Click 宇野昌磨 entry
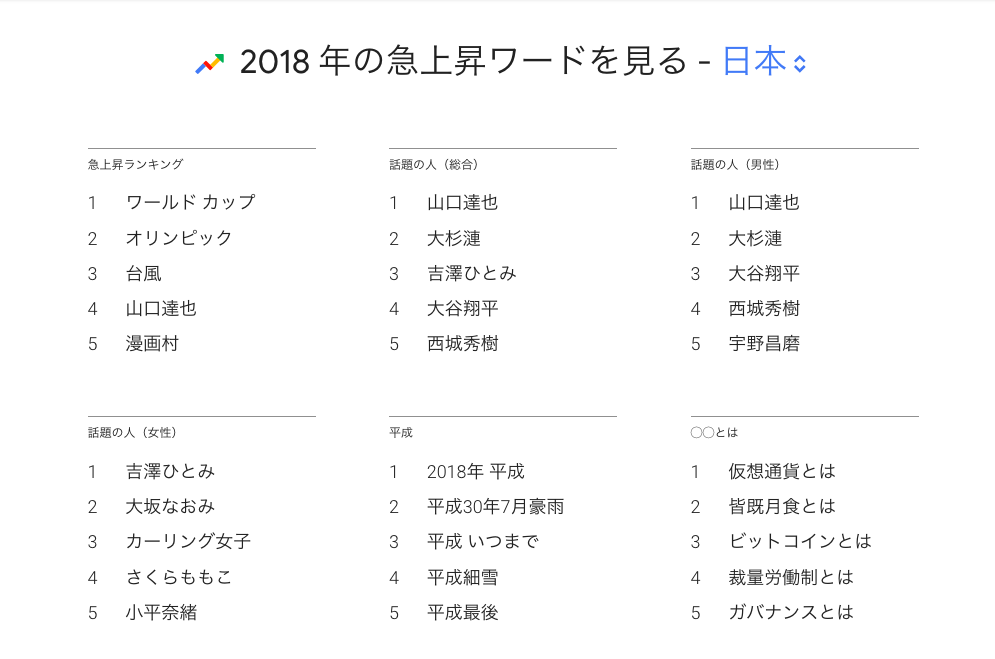 pos(764,344)
